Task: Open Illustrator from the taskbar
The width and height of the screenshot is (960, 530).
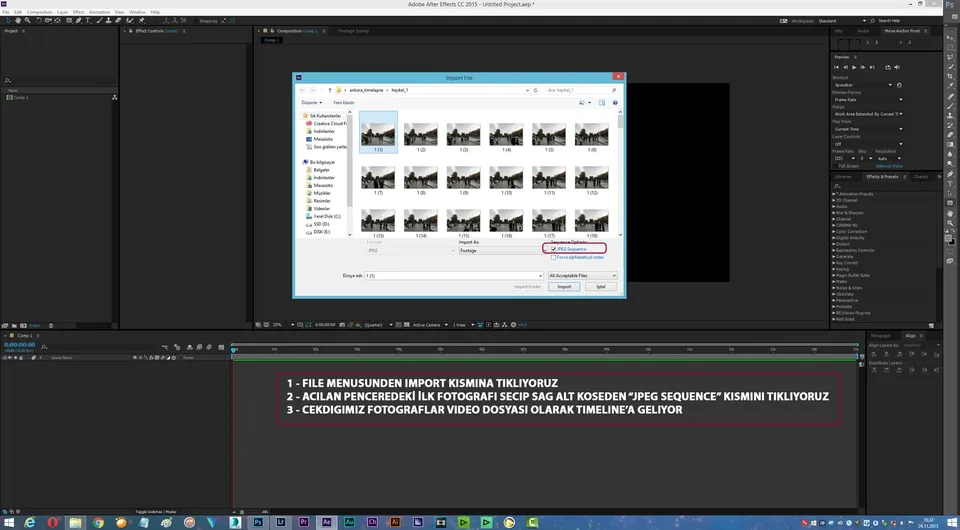Action: pyautogui.click(x=395, y=522)
